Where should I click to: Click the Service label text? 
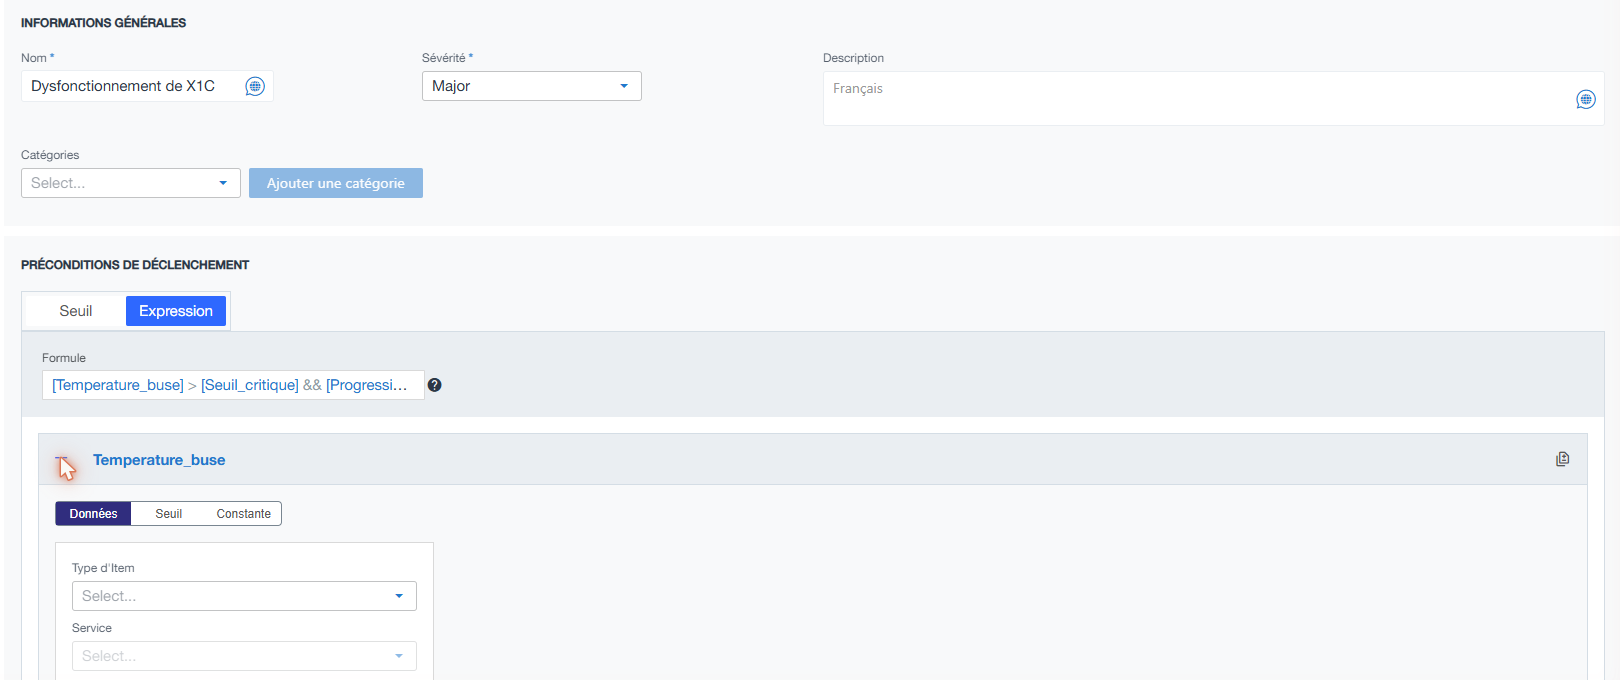point(92,628)
